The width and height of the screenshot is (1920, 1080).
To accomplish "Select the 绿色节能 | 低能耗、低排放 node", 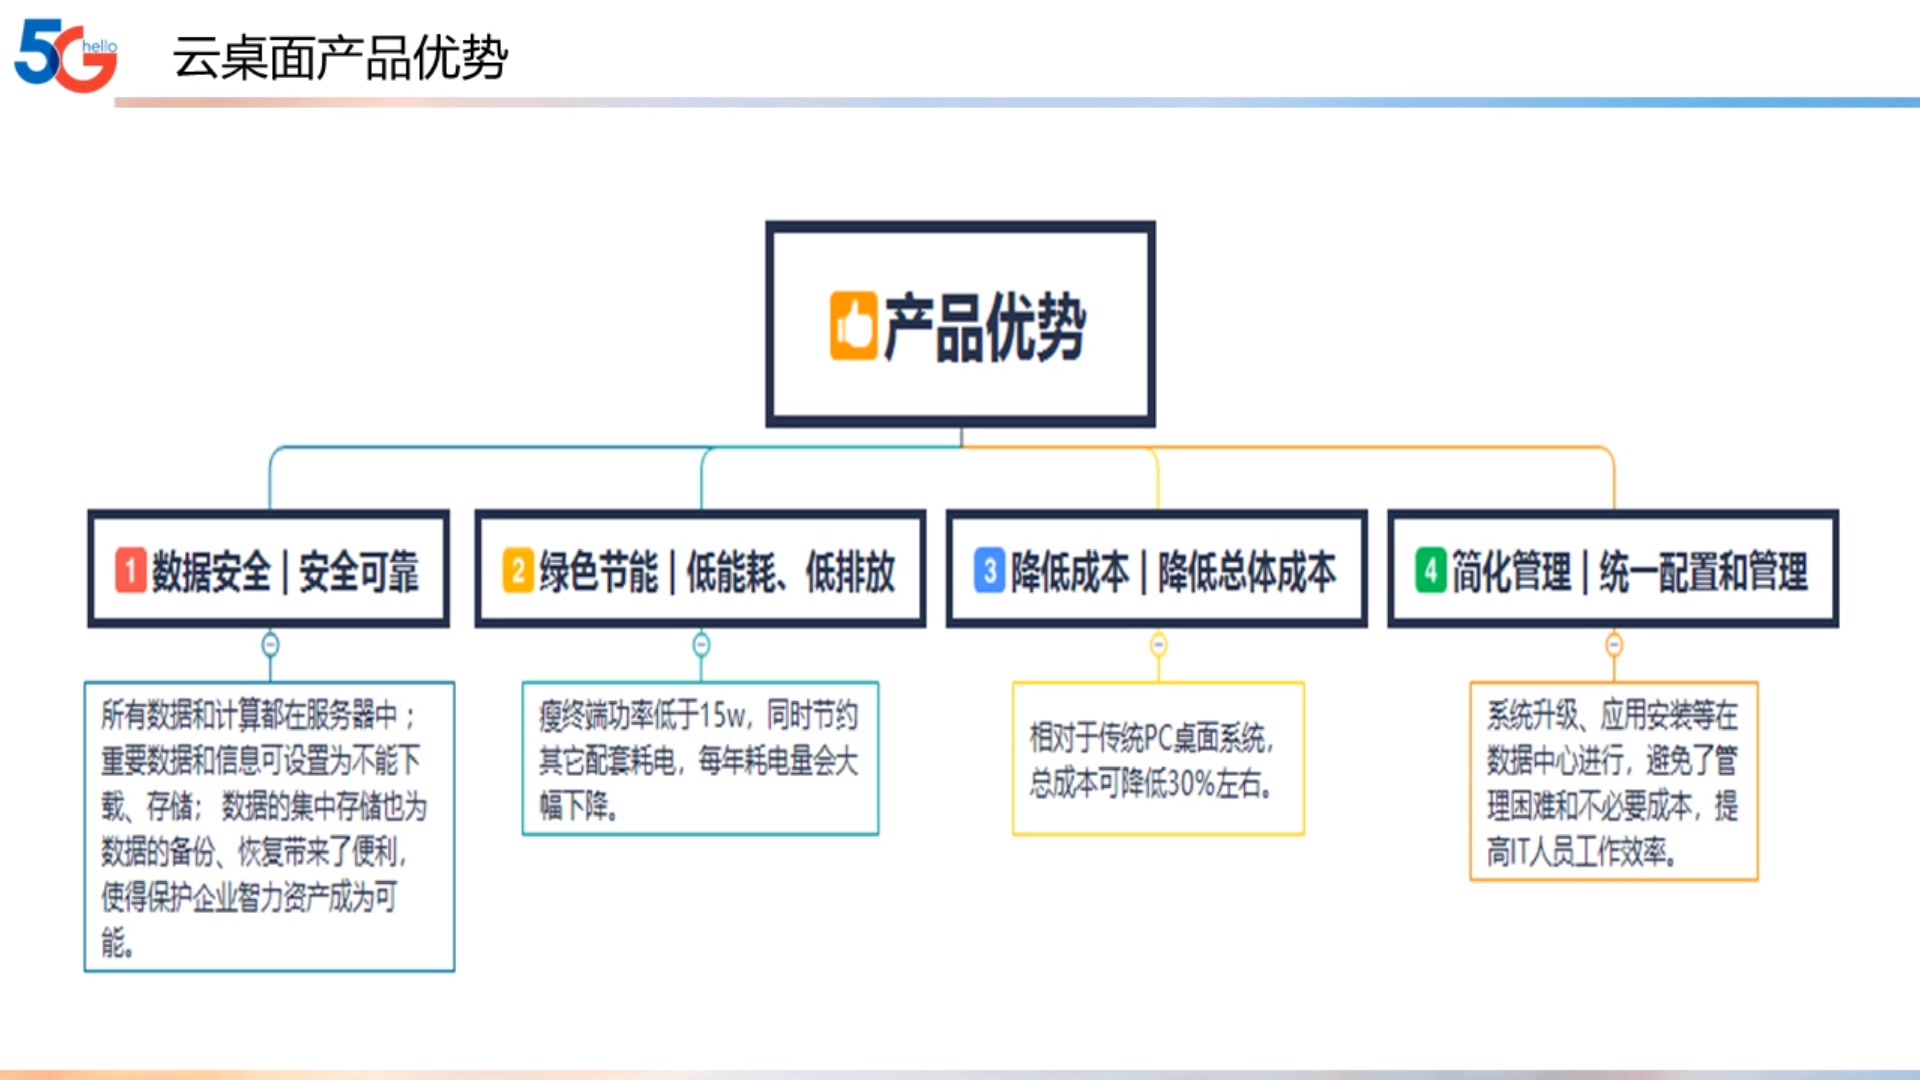I will (x=700, y=569).
